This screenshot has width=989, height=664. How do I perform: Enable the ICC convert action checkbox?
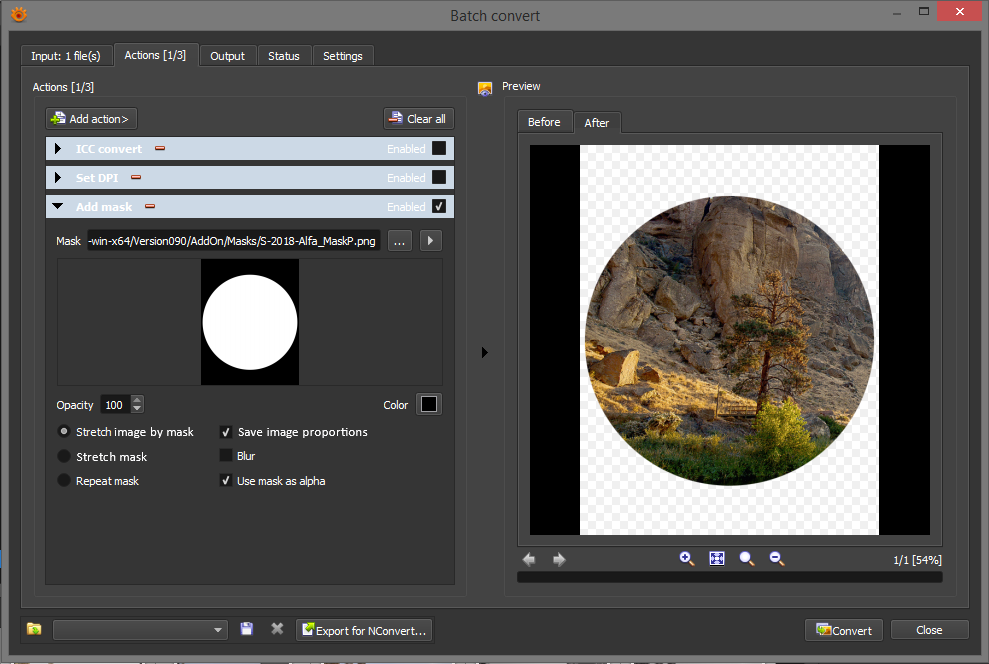[x=439, y=149]
